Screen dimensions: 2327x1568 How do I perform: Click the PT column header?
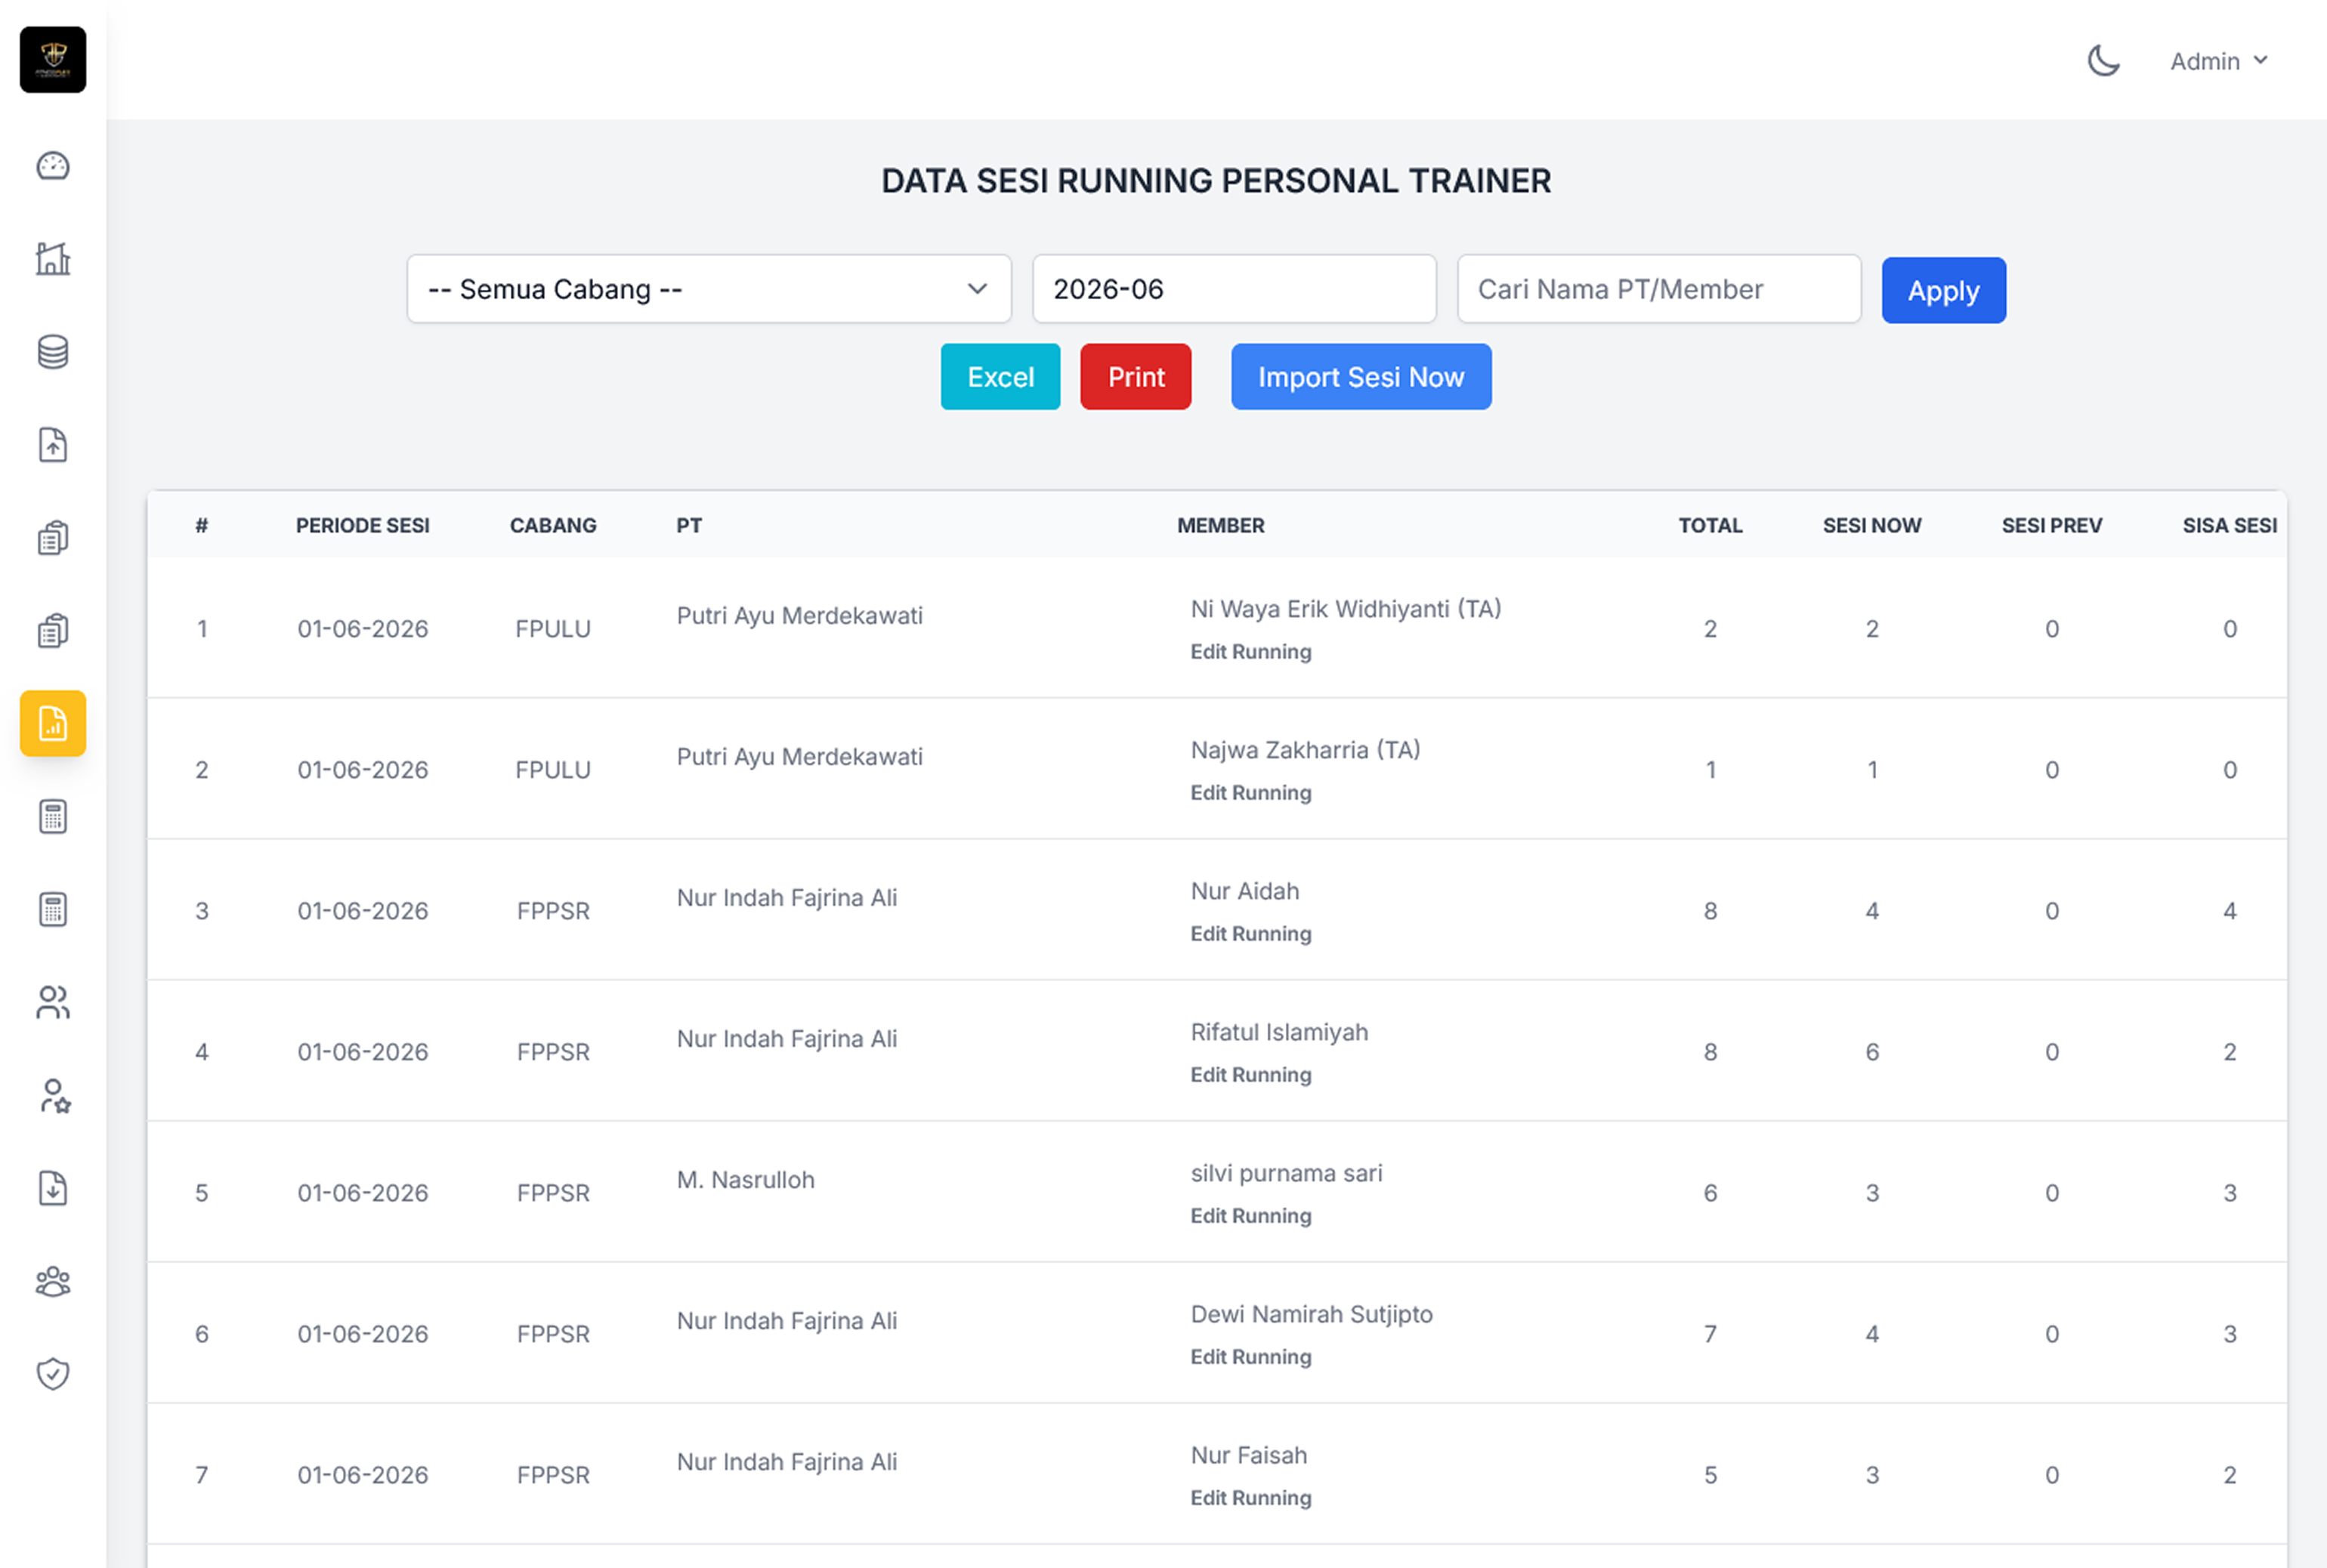click(x=689, y=525)
